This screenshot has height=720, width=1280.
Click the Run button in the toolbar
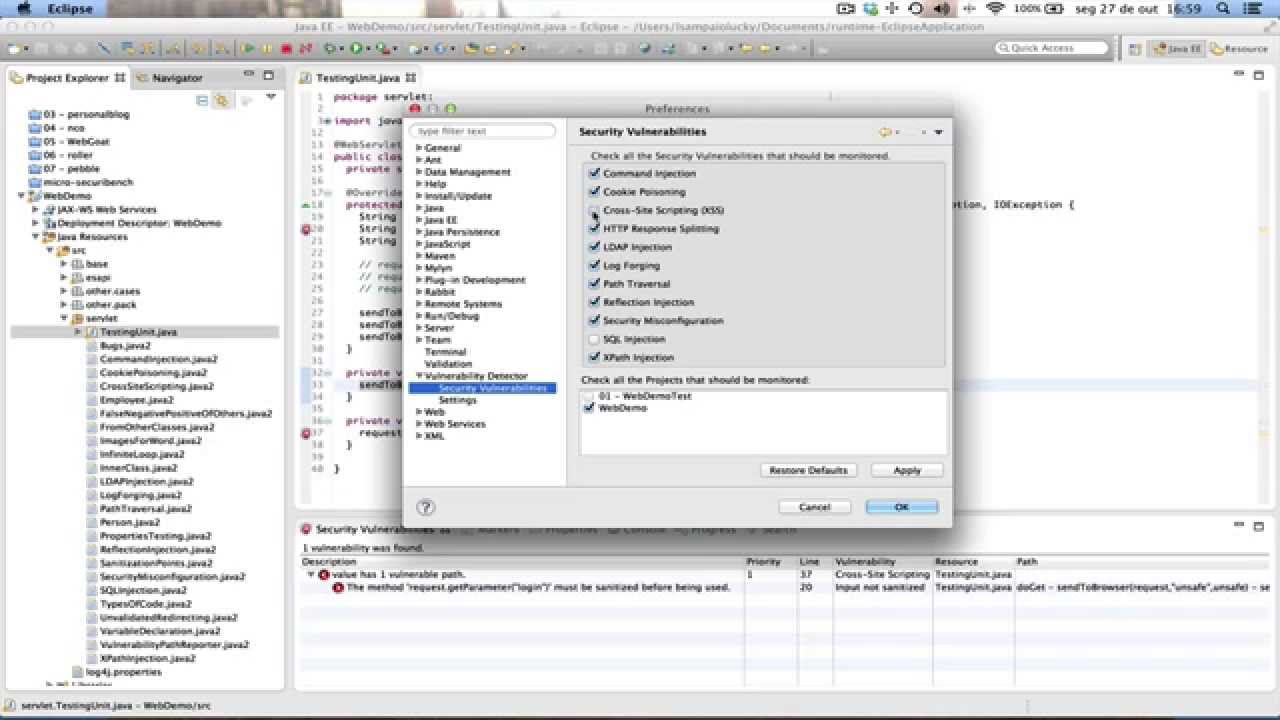248,47
